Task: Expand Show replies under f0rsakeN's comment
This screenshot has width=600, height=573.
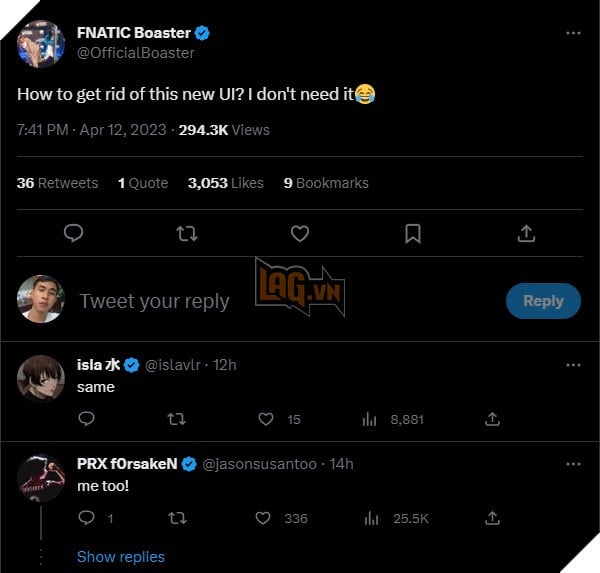Action: tap(121, 557)
